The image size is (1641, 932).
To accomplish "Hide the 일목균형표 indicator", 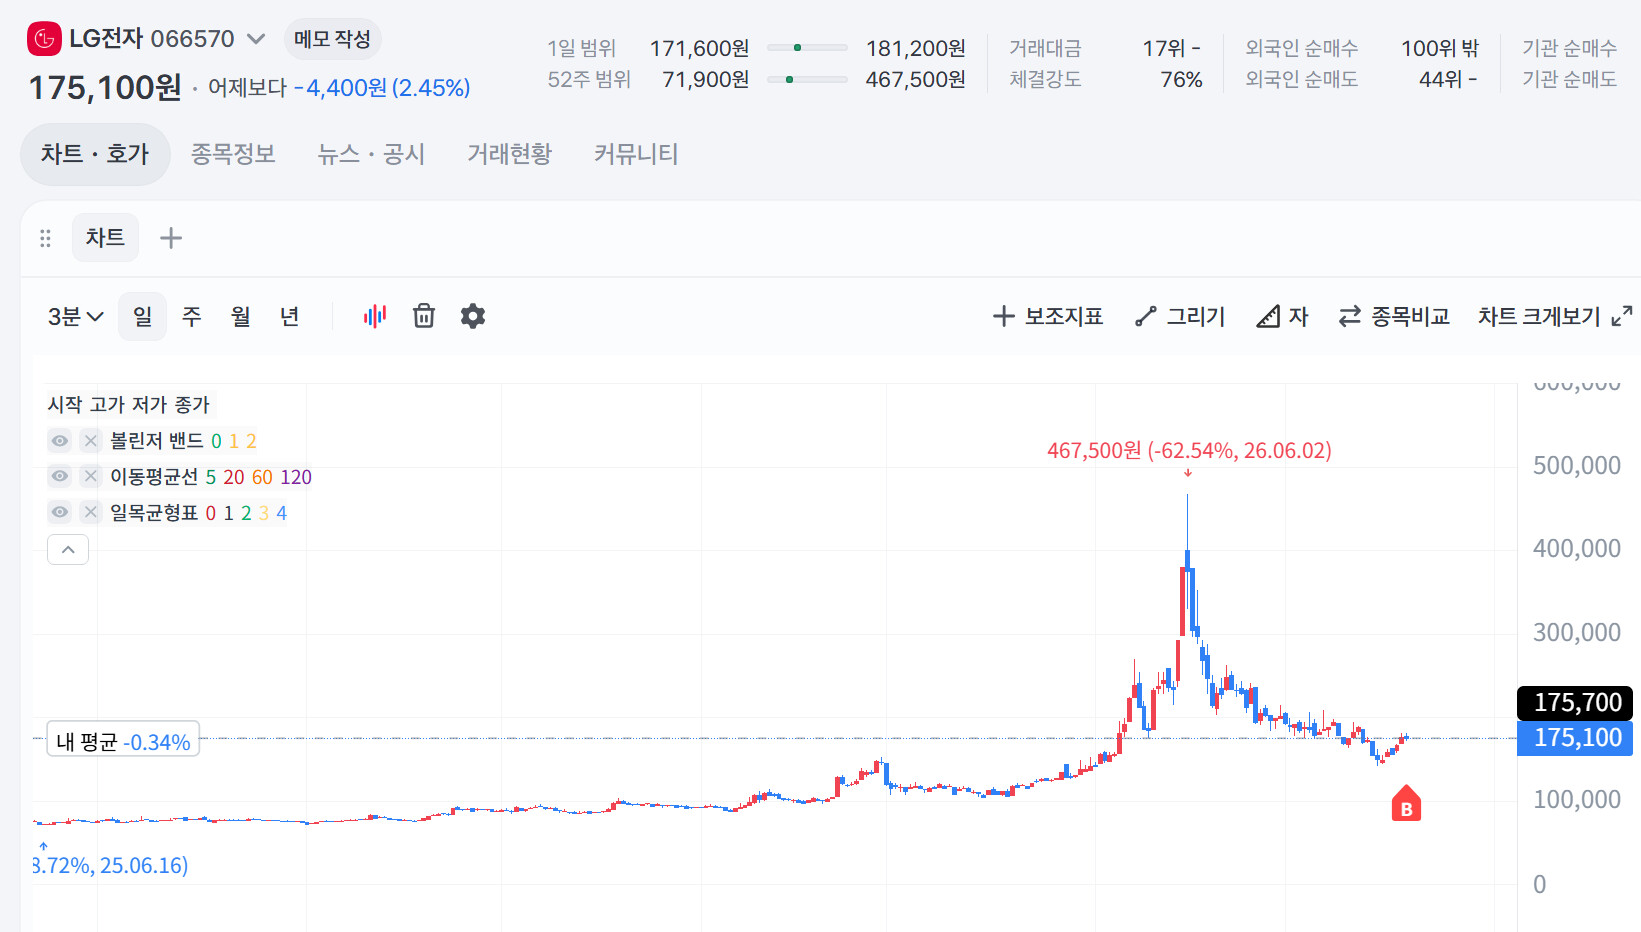I will 60,513.
